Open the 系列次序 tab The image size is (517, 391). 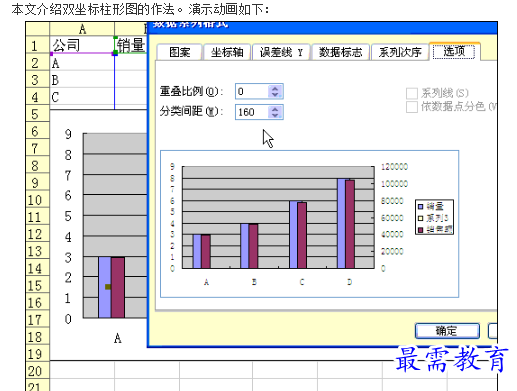(400, 52)
